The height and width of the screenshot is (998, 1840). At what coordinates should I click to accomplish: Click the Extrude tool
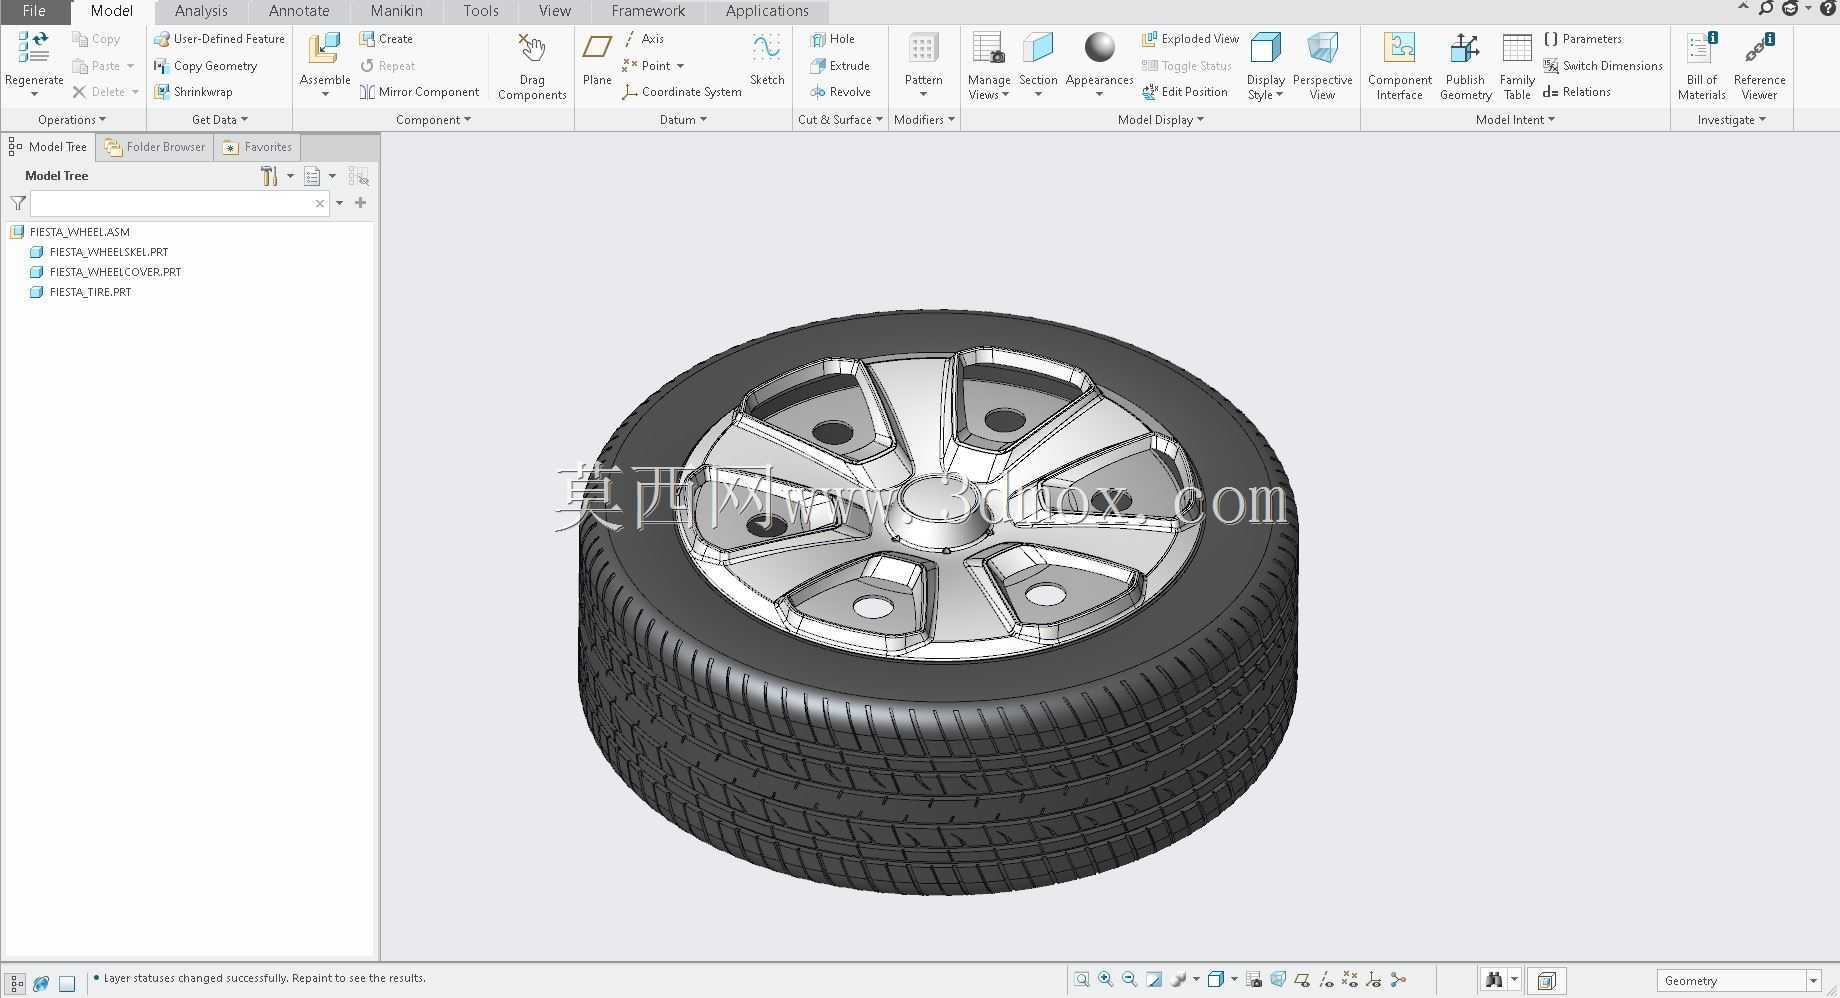[840, 66]
